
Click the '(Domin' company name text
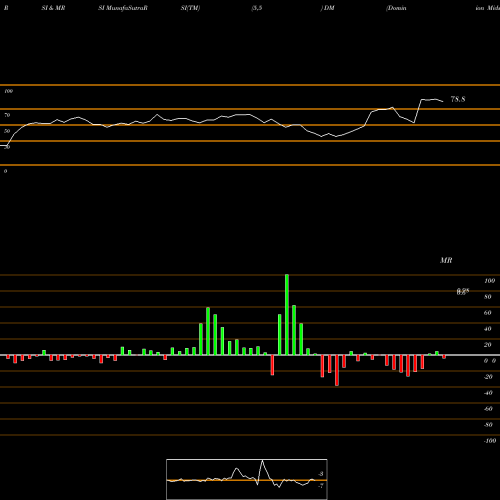[x=396, y=8]
